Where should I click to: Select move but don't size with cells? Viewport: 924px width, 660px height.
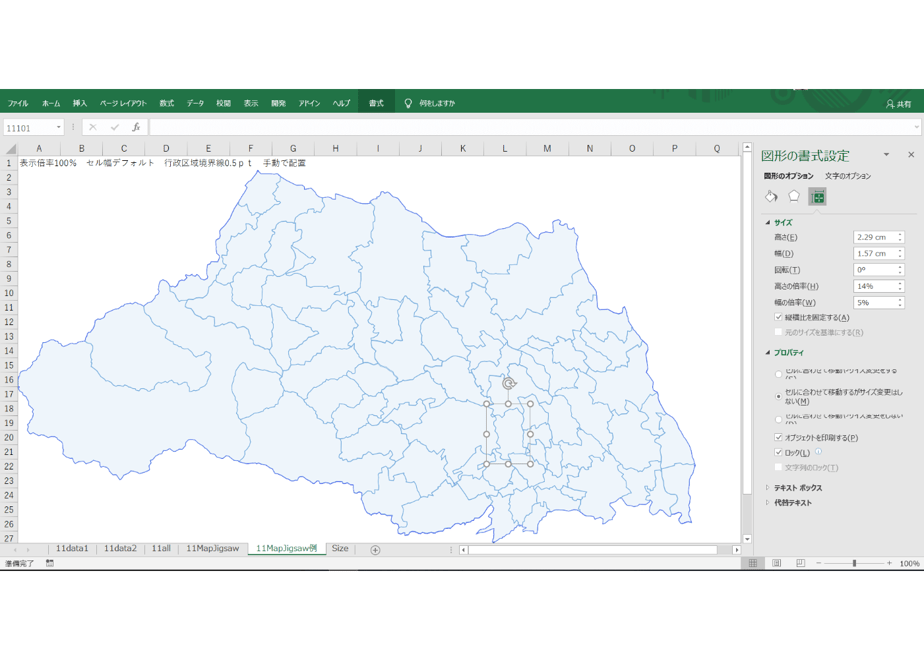pyautogui.click(x=778, y=397)
